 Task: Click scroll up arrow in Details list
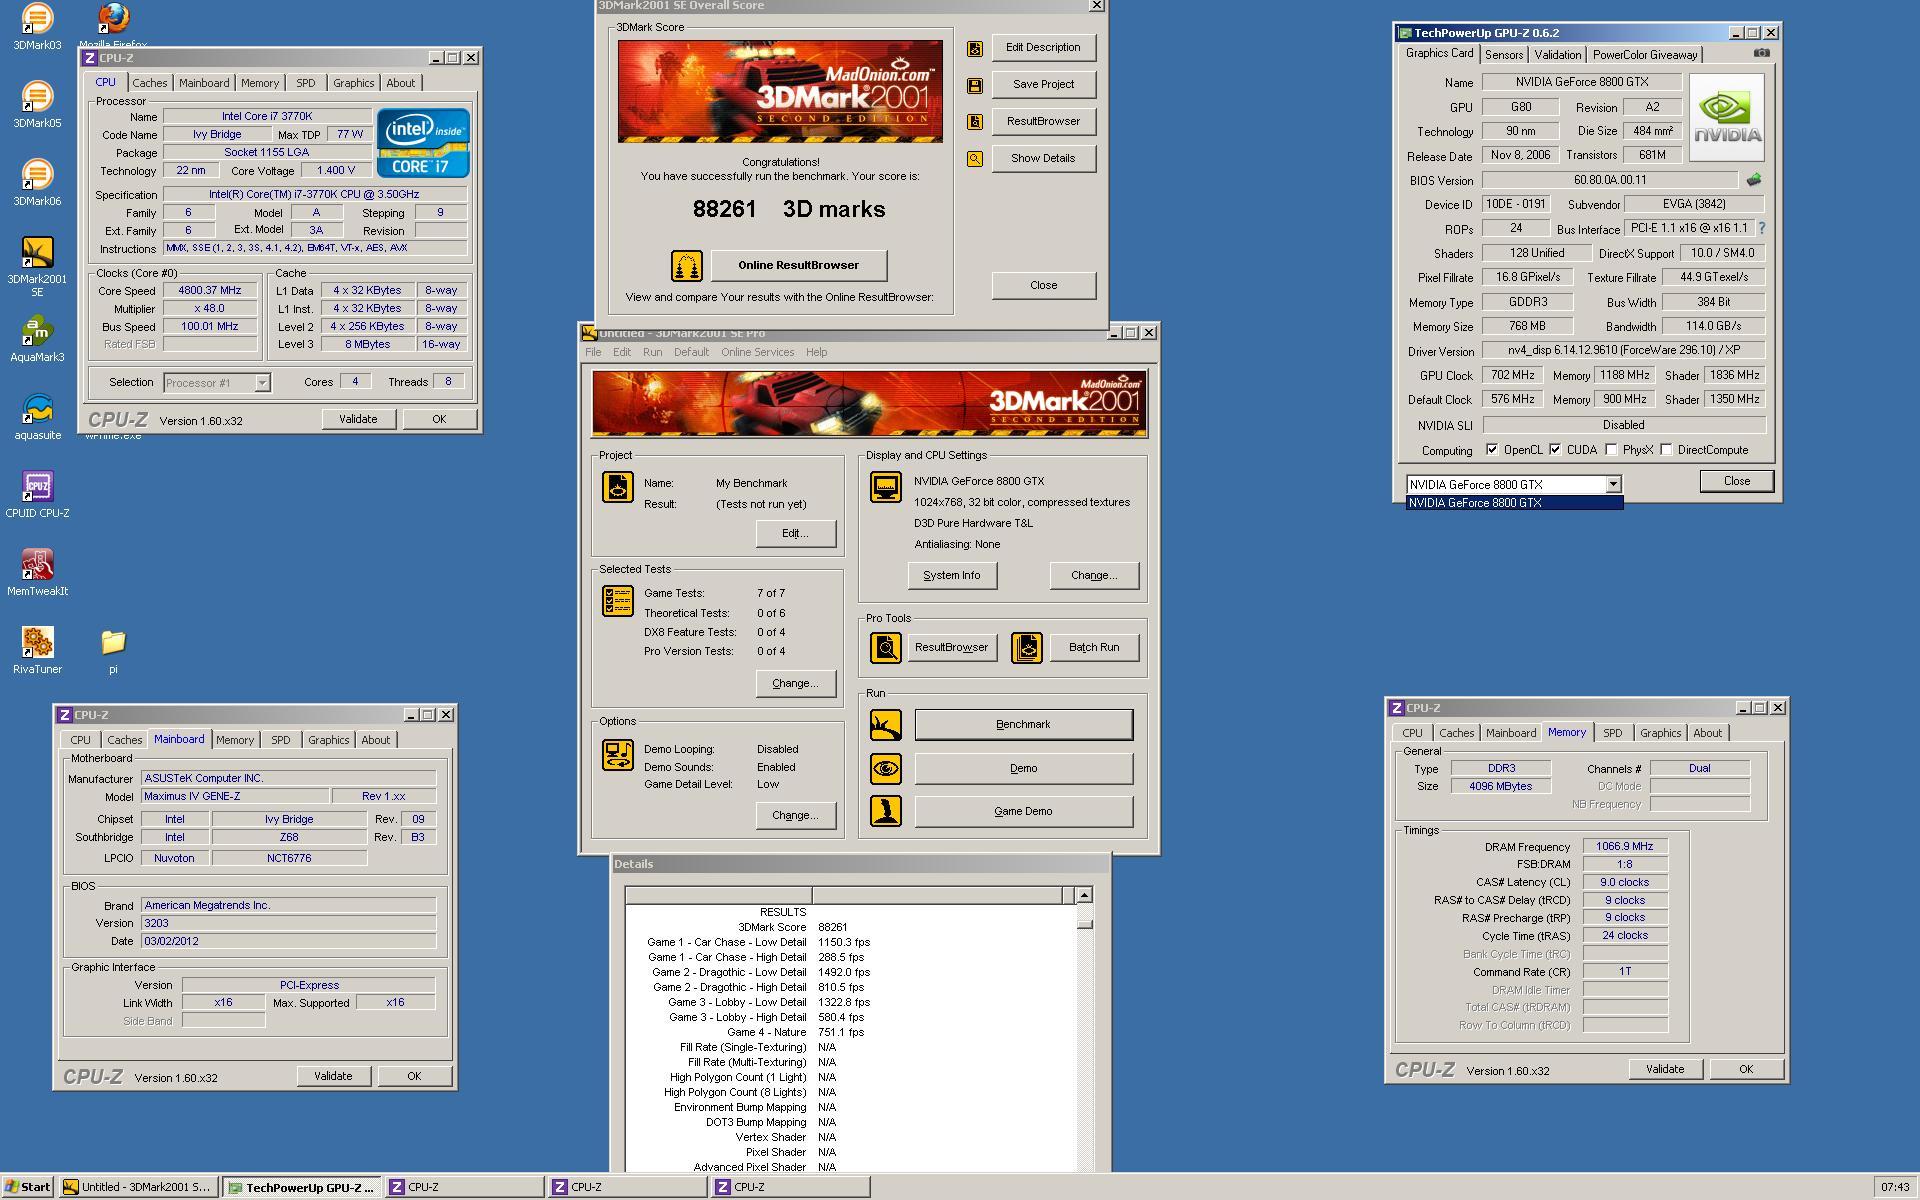(1084, 895)
